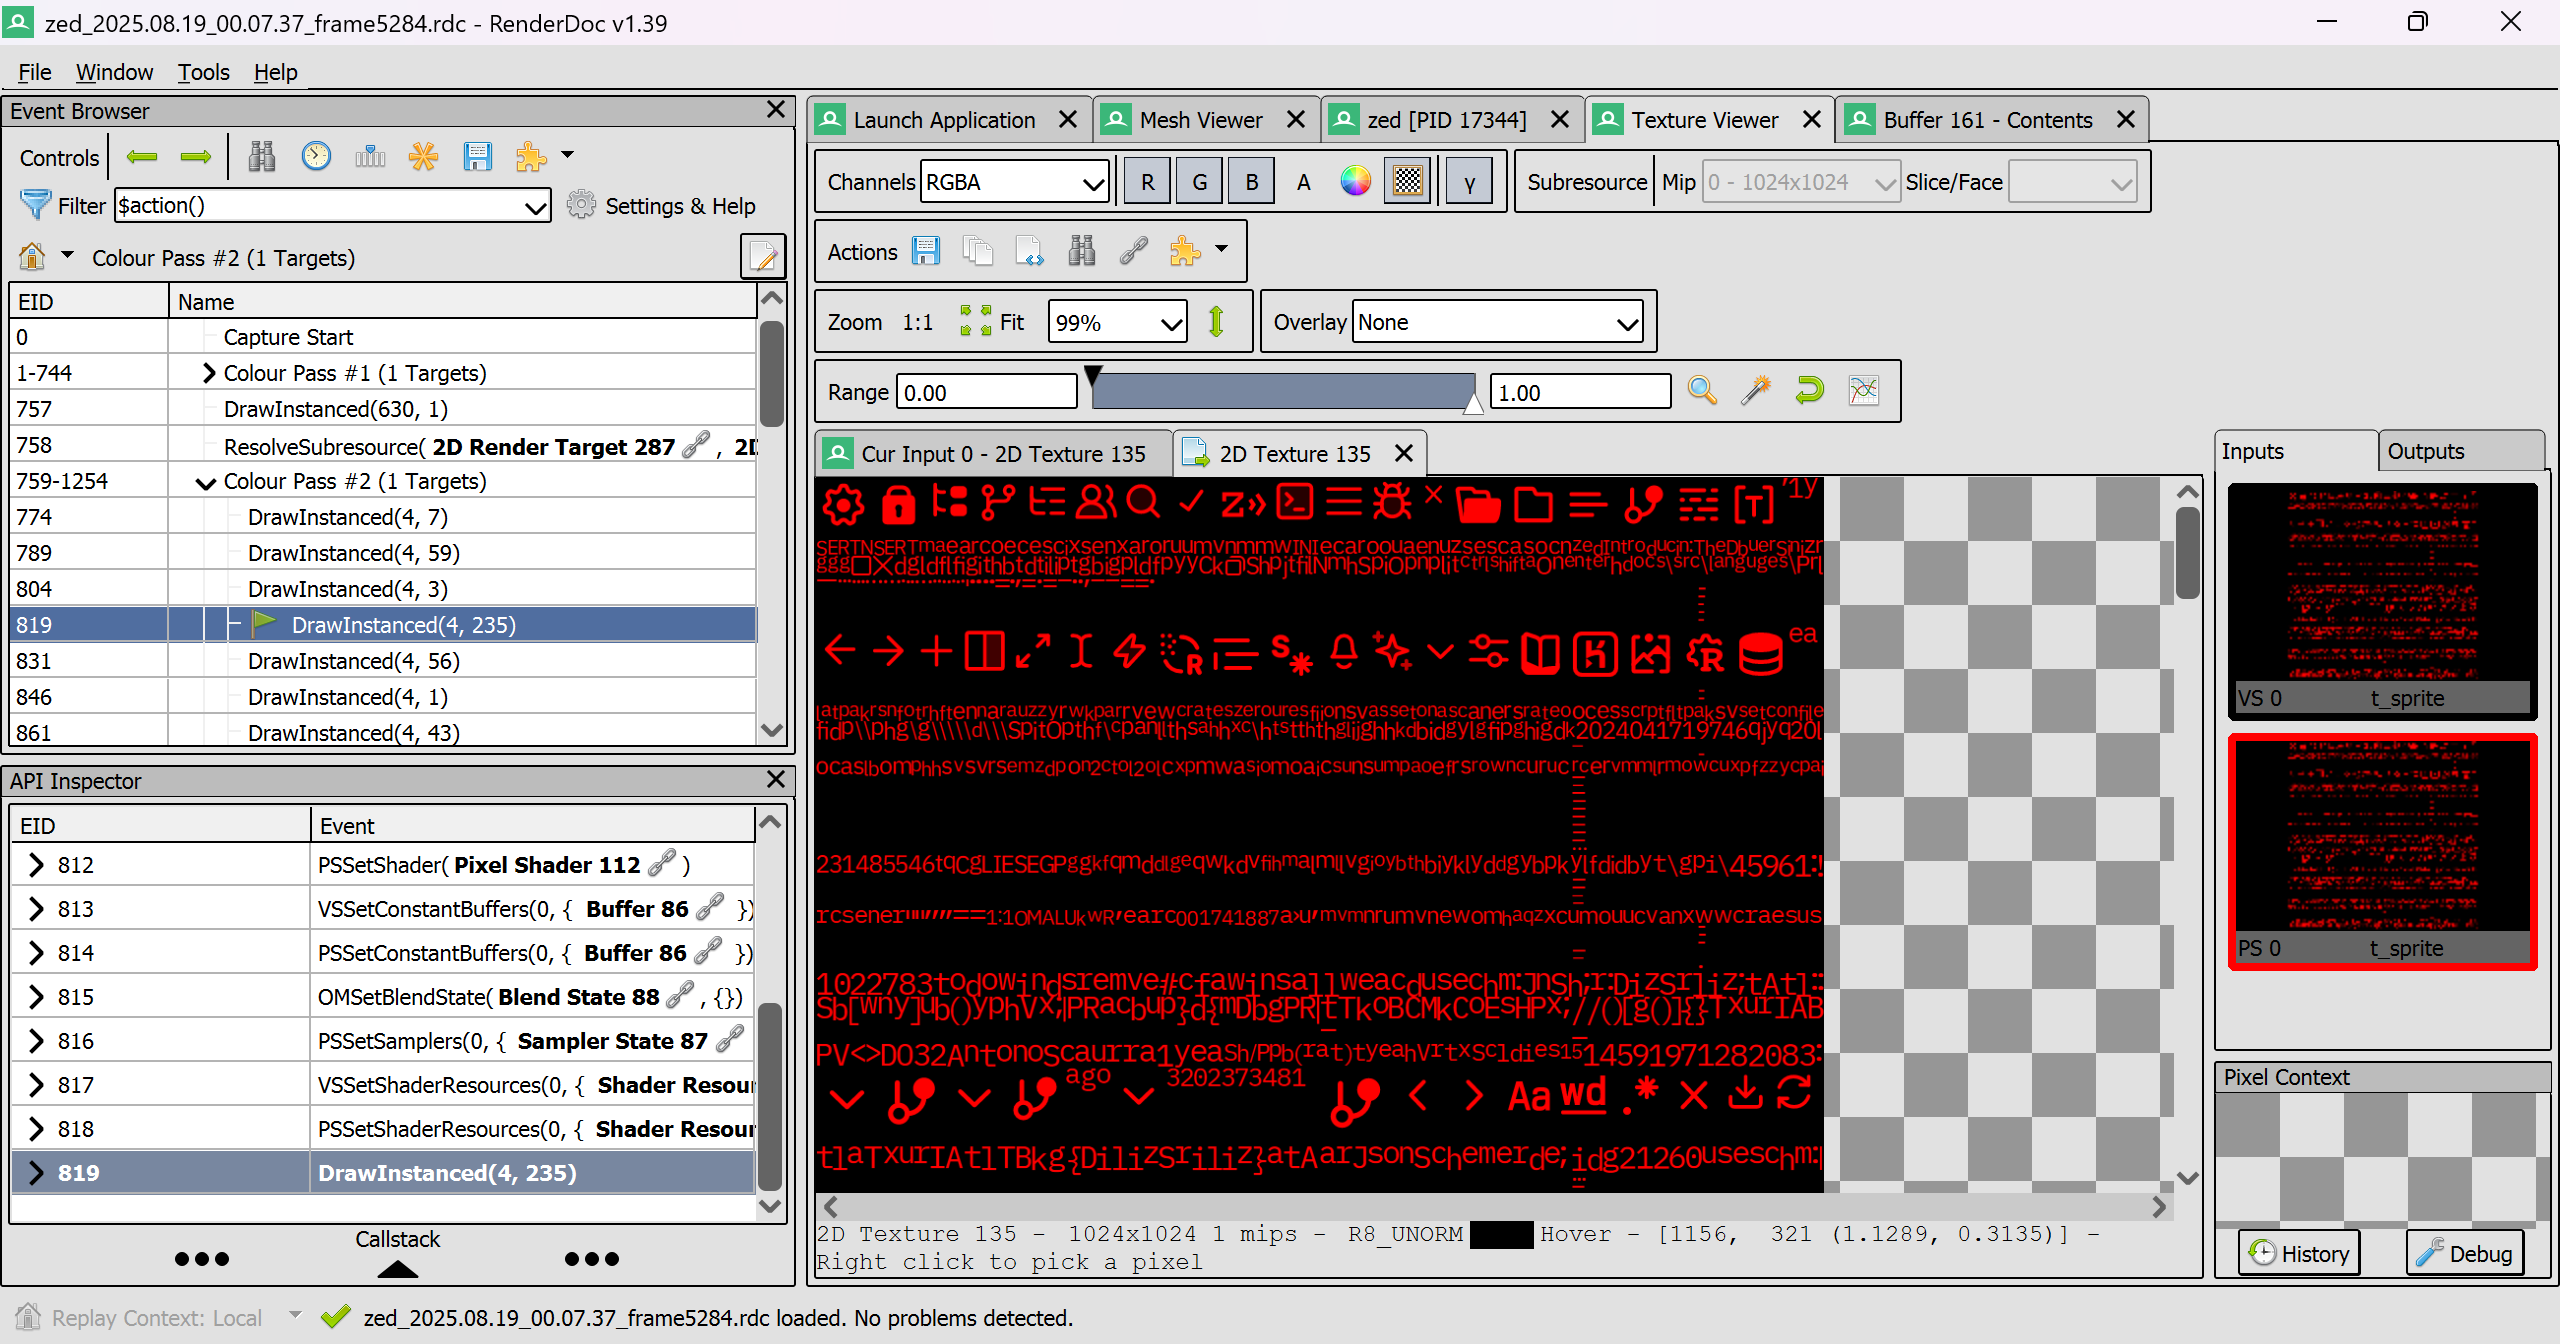Toggle the red channel with the R button
2560x1344 pixels.
point(1146,181)
